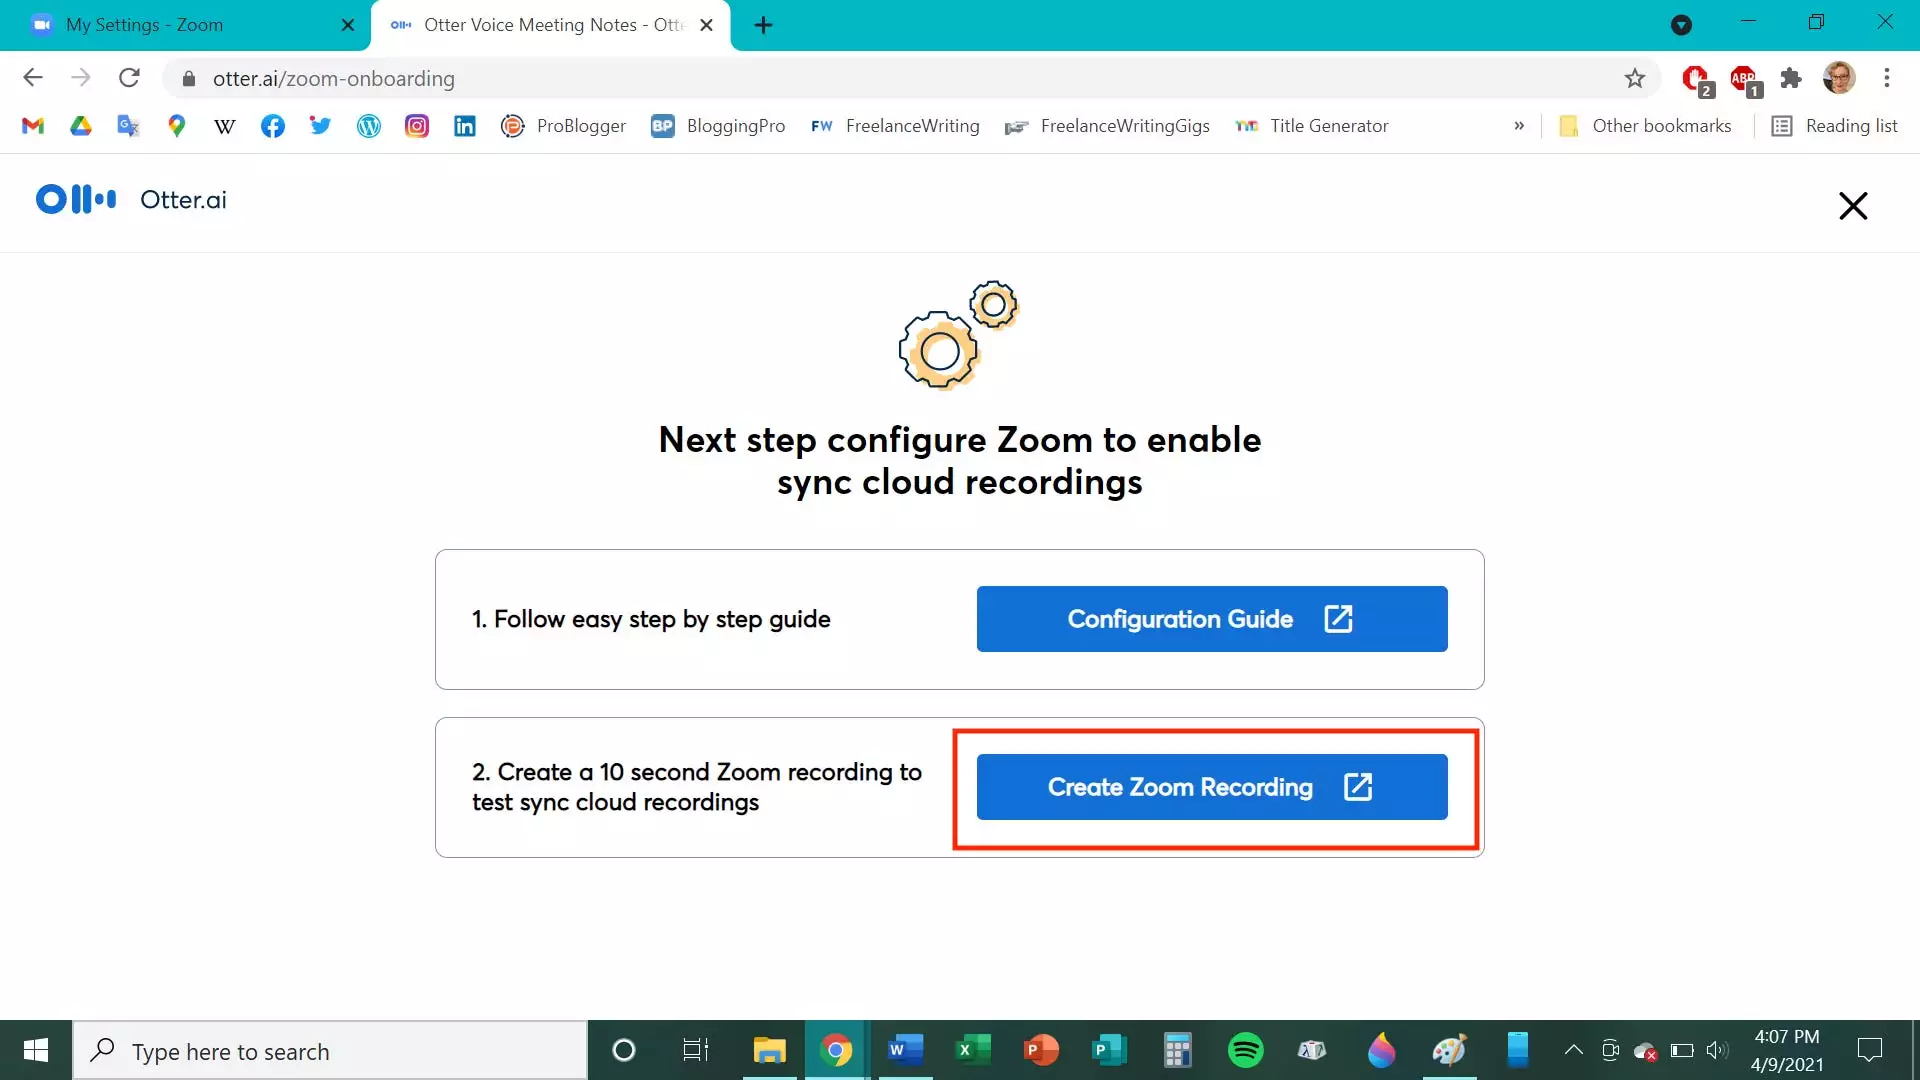Open the FreelanceWritingGigs bookmark

1108,126
